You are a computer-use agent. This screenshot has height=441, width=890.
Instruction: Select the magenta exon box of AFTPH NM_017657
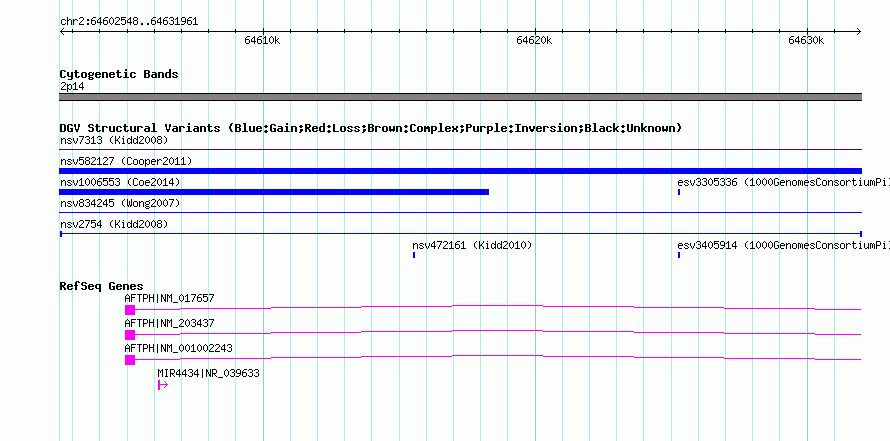[130, 310]
